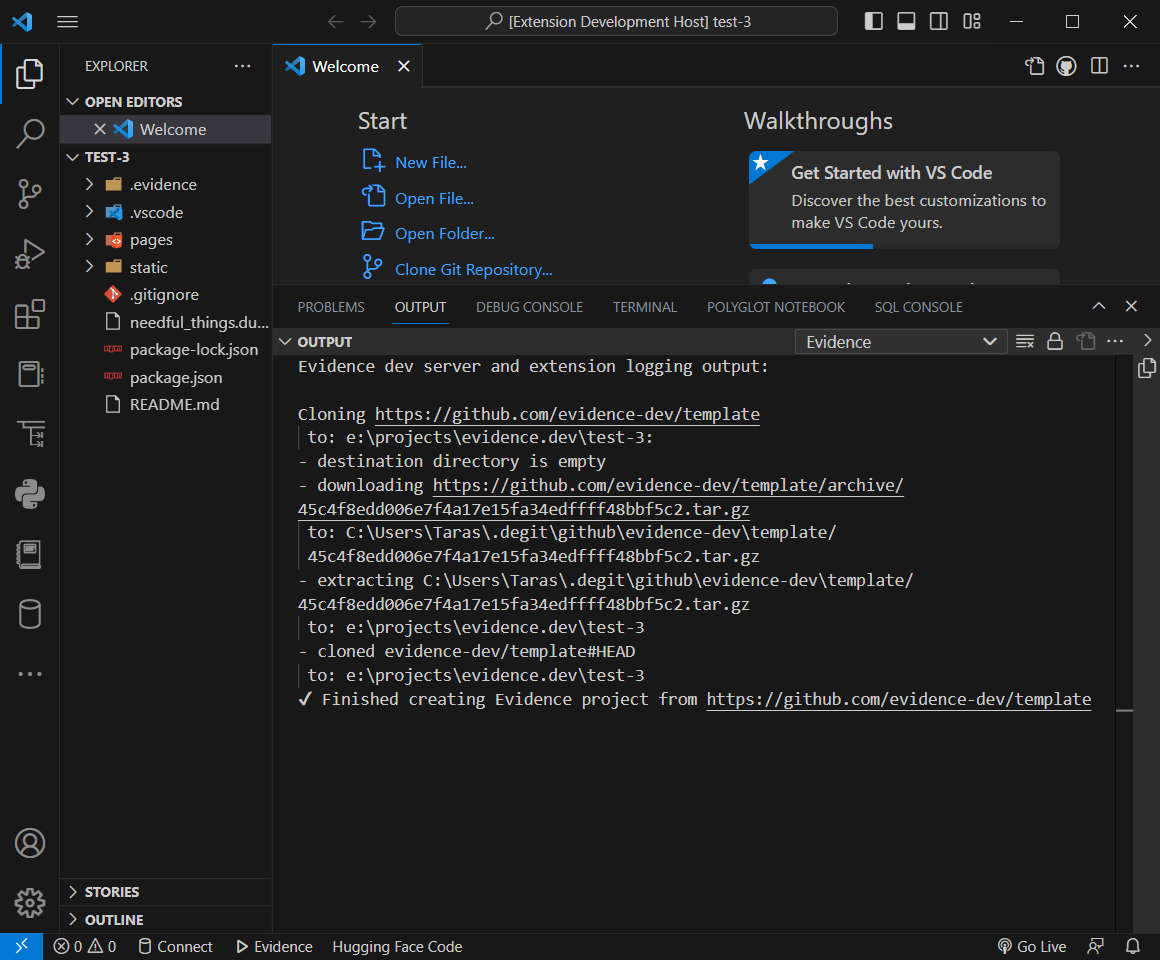The width and height of the screenshot is (1160, 960).
Task: Open Output content in a new editor
Action: tap(1085, 341)
